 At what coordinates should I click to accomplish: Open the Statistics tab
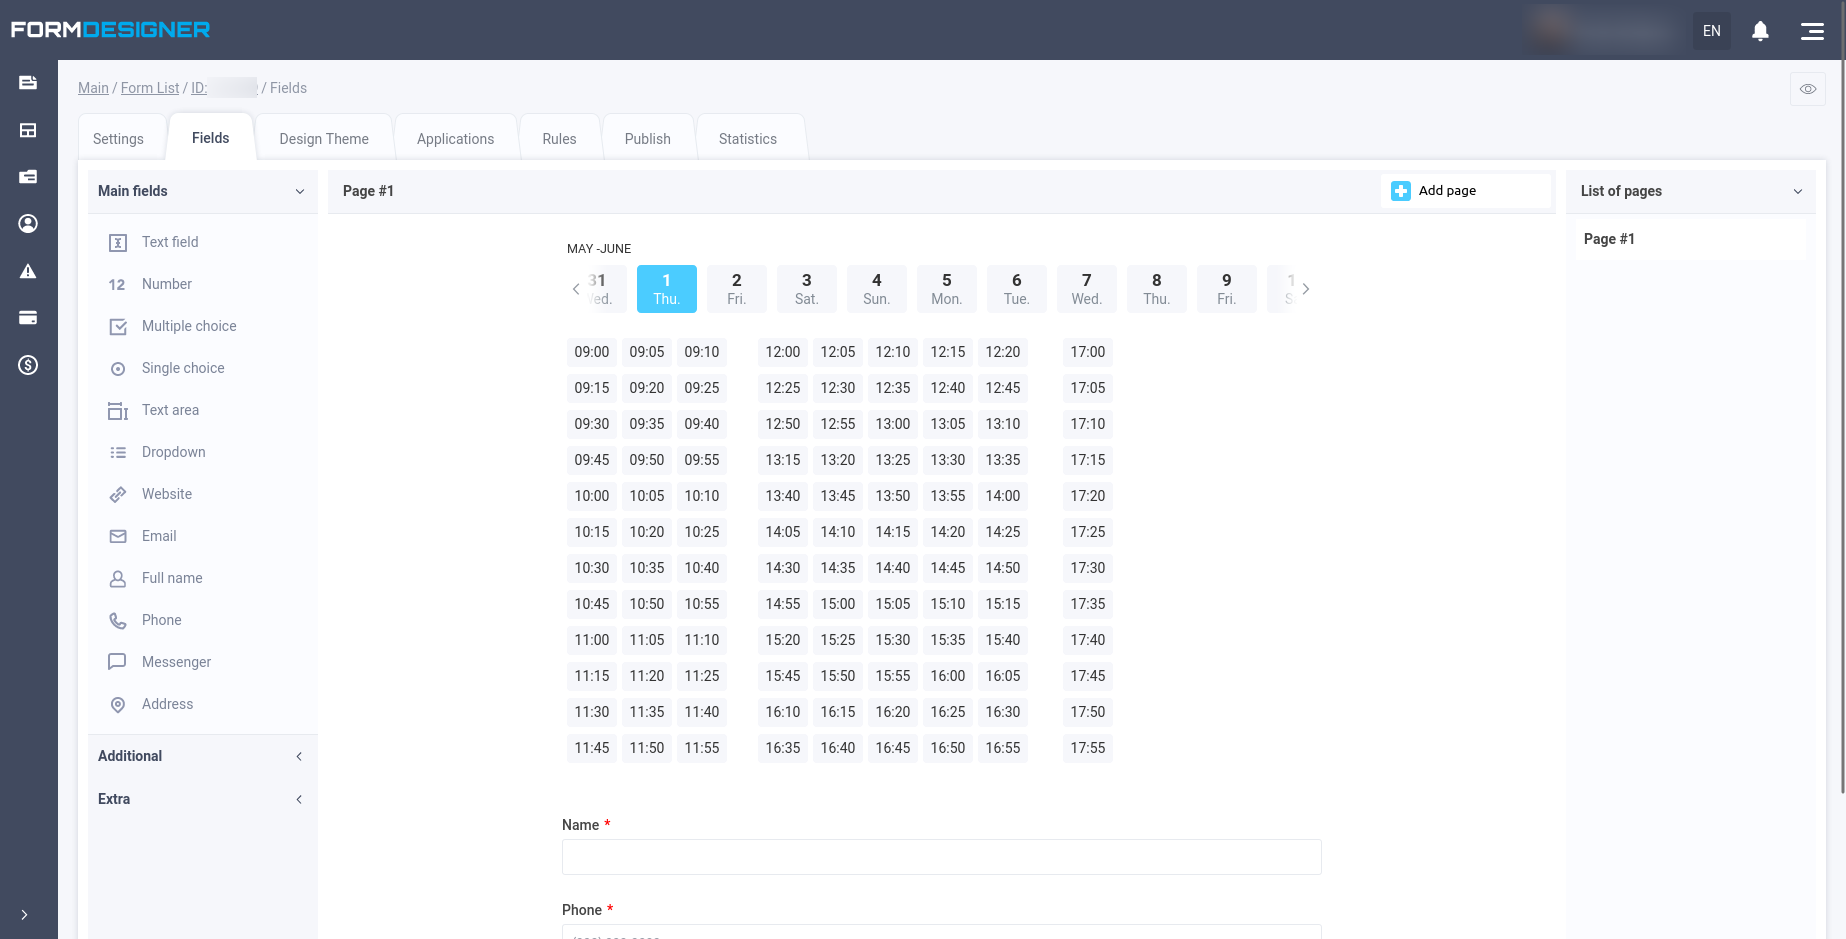[747, 139]
